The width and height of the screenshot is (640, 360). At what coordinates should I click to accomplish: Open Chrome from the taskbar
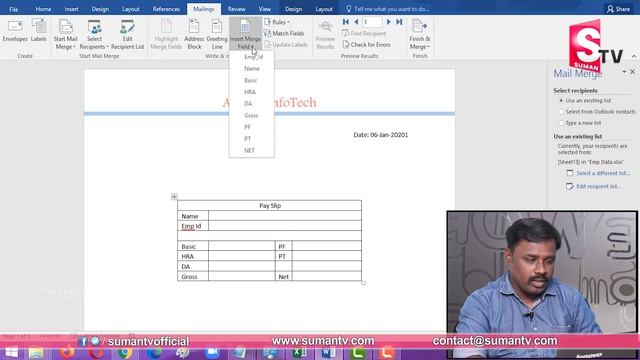(x=125, y=352)
